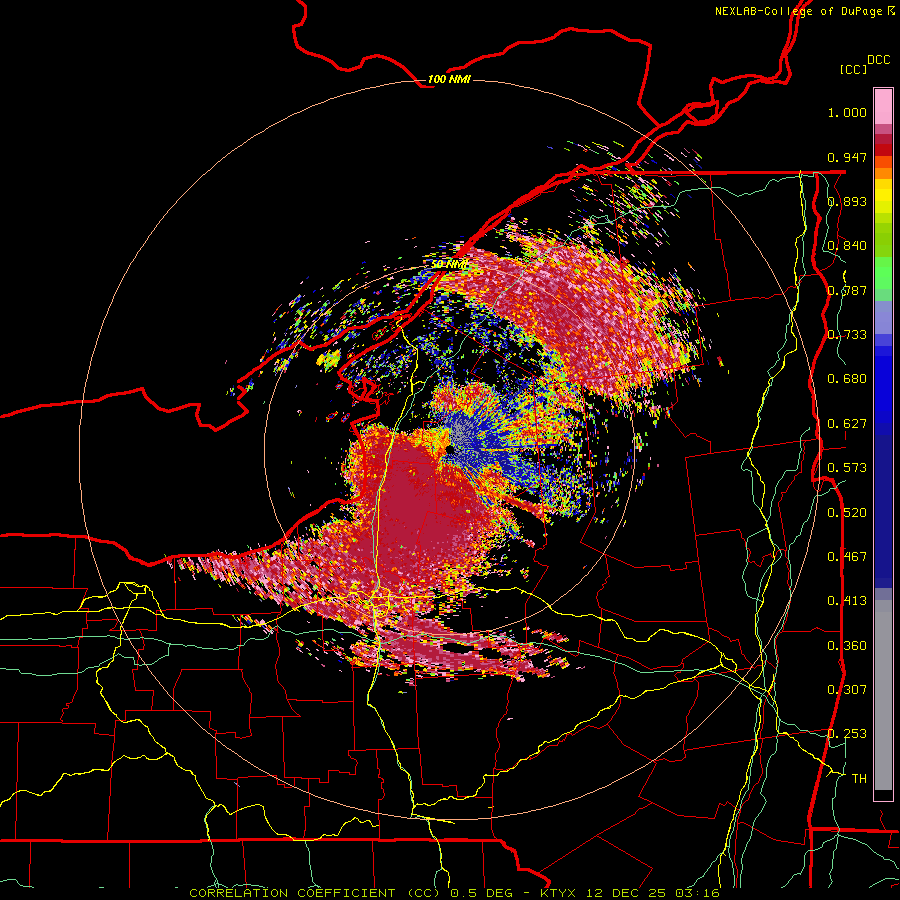Select the 0.840 value on the color scale
Image resolution: width=900 pixels, height=900 pixels.
click(x=847, y=246)
